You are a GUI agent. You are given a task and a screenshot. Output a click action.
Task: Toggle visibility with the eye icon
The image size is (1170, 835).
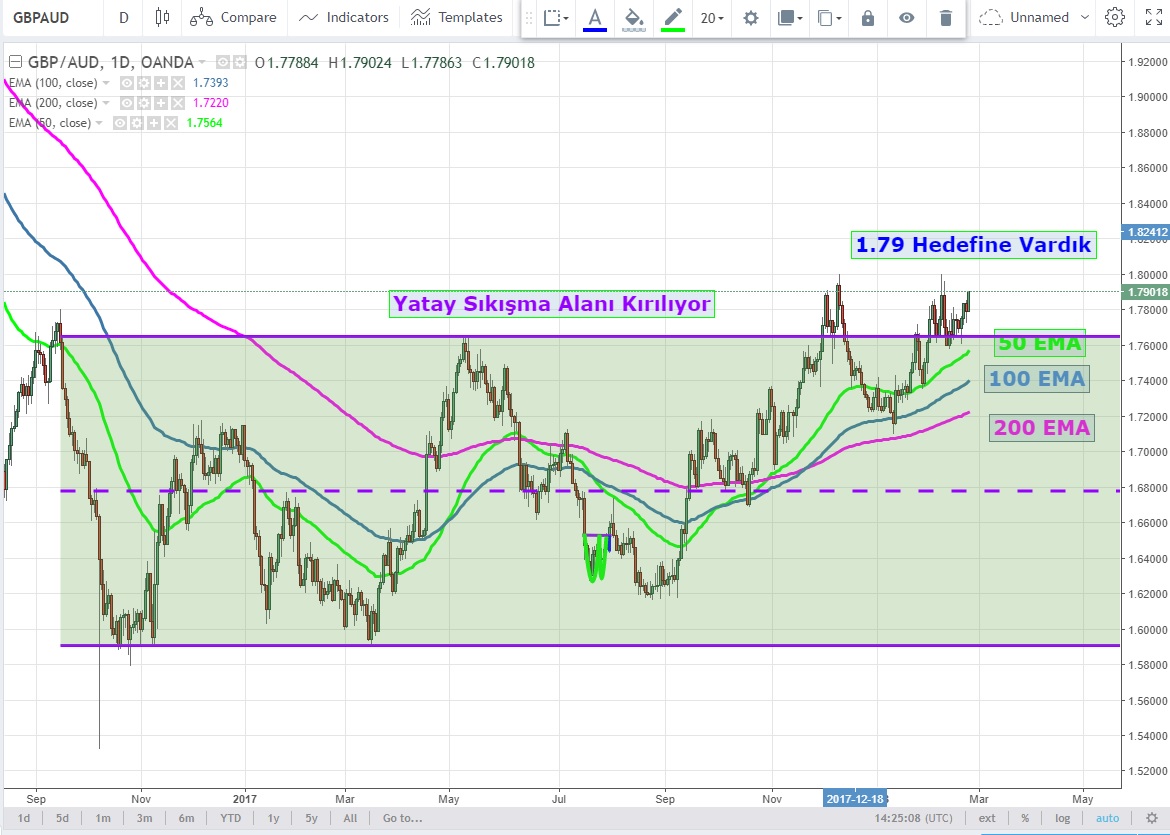point(907,18)
